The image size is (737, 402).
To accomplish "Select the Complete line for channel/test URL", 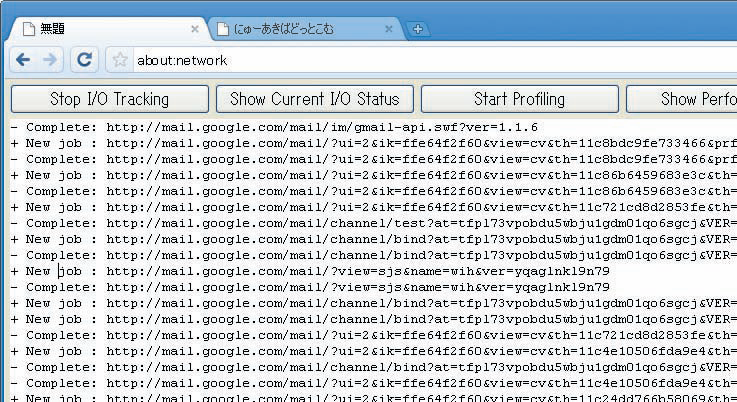I will pos(374,223).
